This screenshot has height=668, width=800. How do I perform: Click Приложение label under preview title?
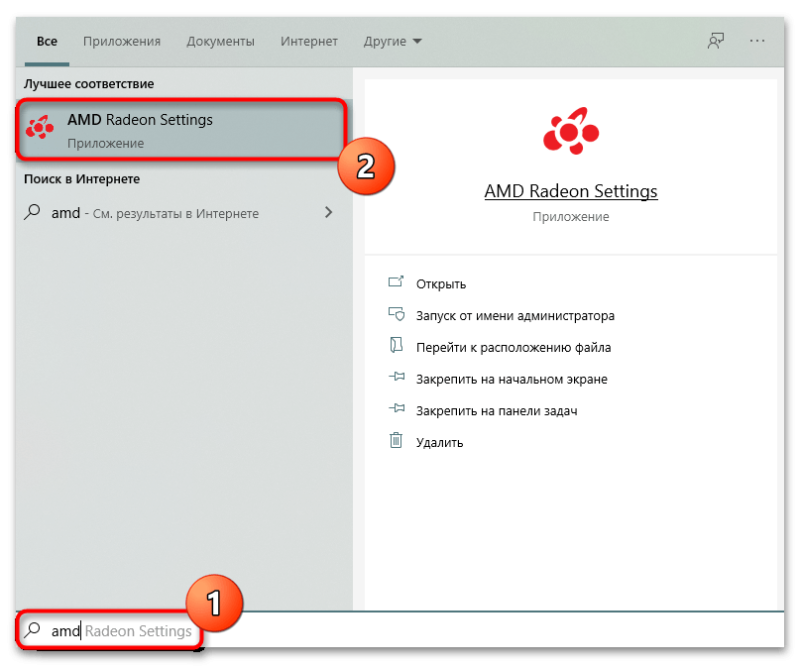pyautogui.click(x=571, y=217)
